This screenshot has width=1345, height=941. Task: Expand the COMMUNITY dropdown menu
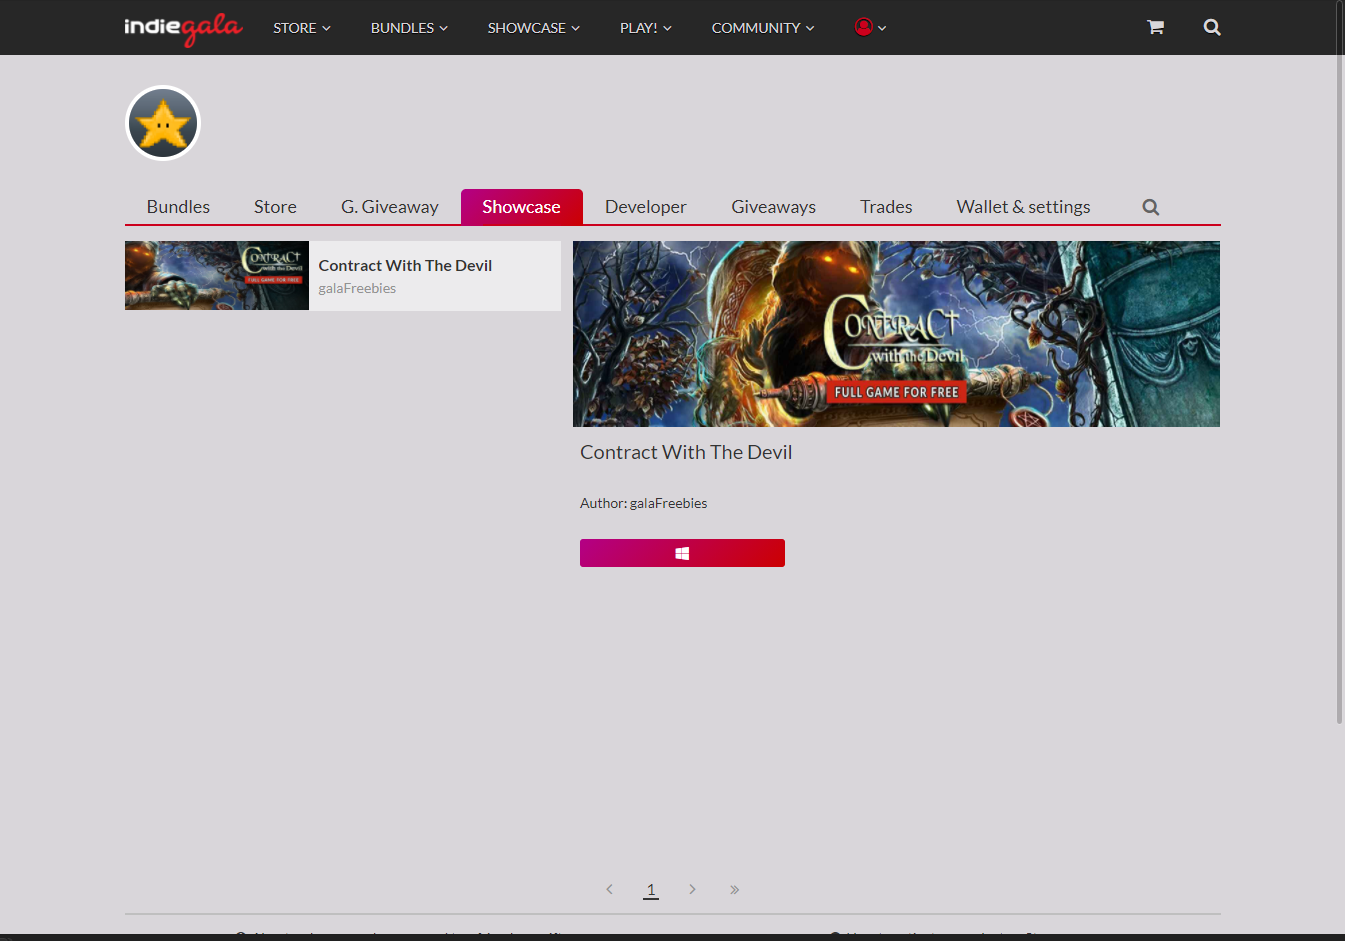pyautogui.click(x=763, y=28)
